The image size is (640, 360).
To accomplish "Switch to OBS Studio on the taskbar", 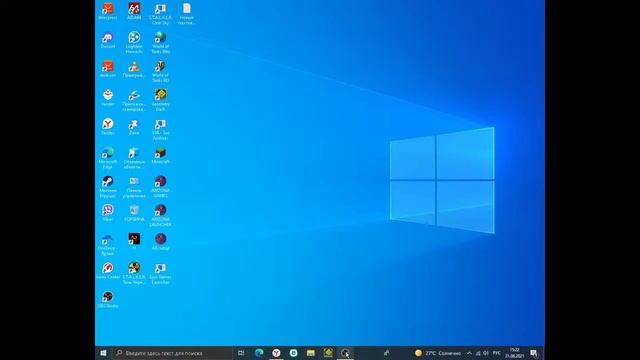I will (x=345, y=353).
